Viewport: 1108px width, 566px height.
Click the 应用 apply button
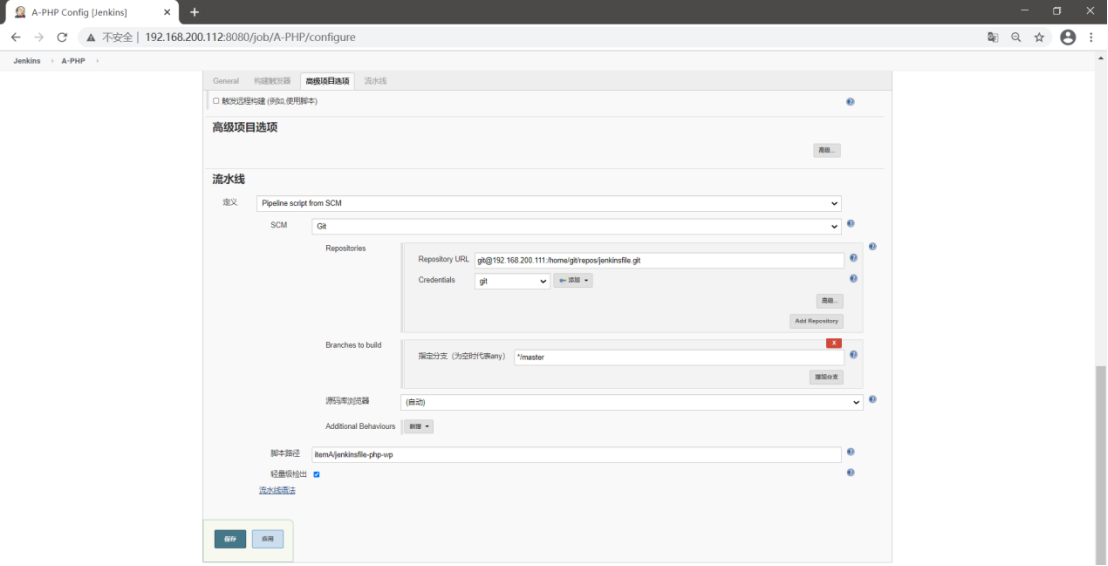point(268,539)
